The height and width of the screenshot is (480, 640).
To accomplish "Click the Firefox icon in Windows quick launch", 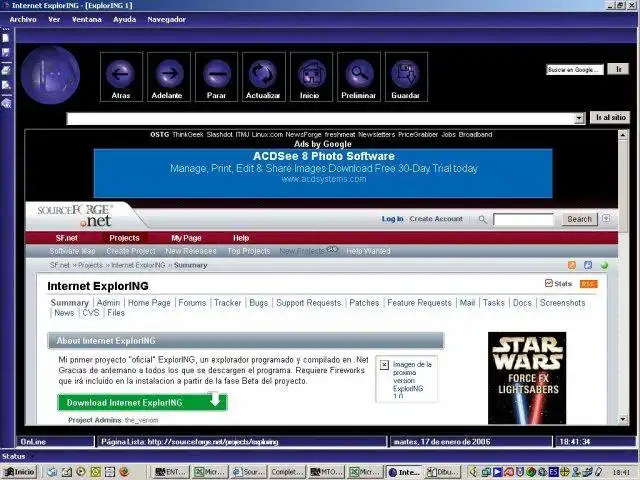I will [x=124, y=472].
